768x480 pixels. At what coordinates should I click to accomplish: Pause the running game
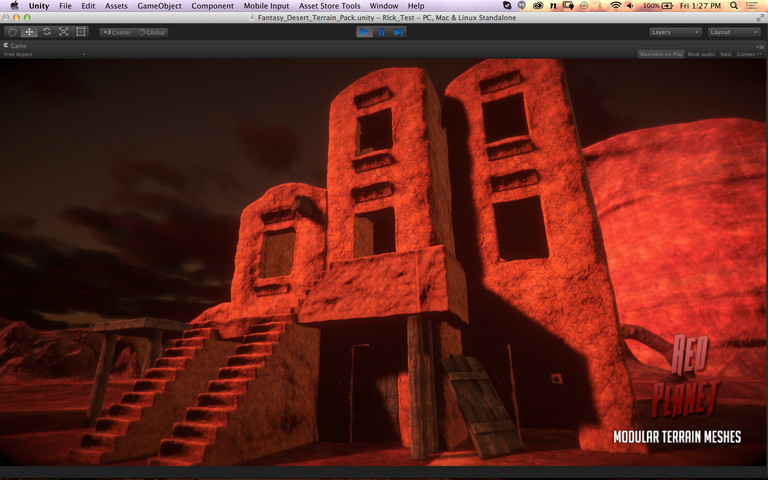tap(381, 32)
